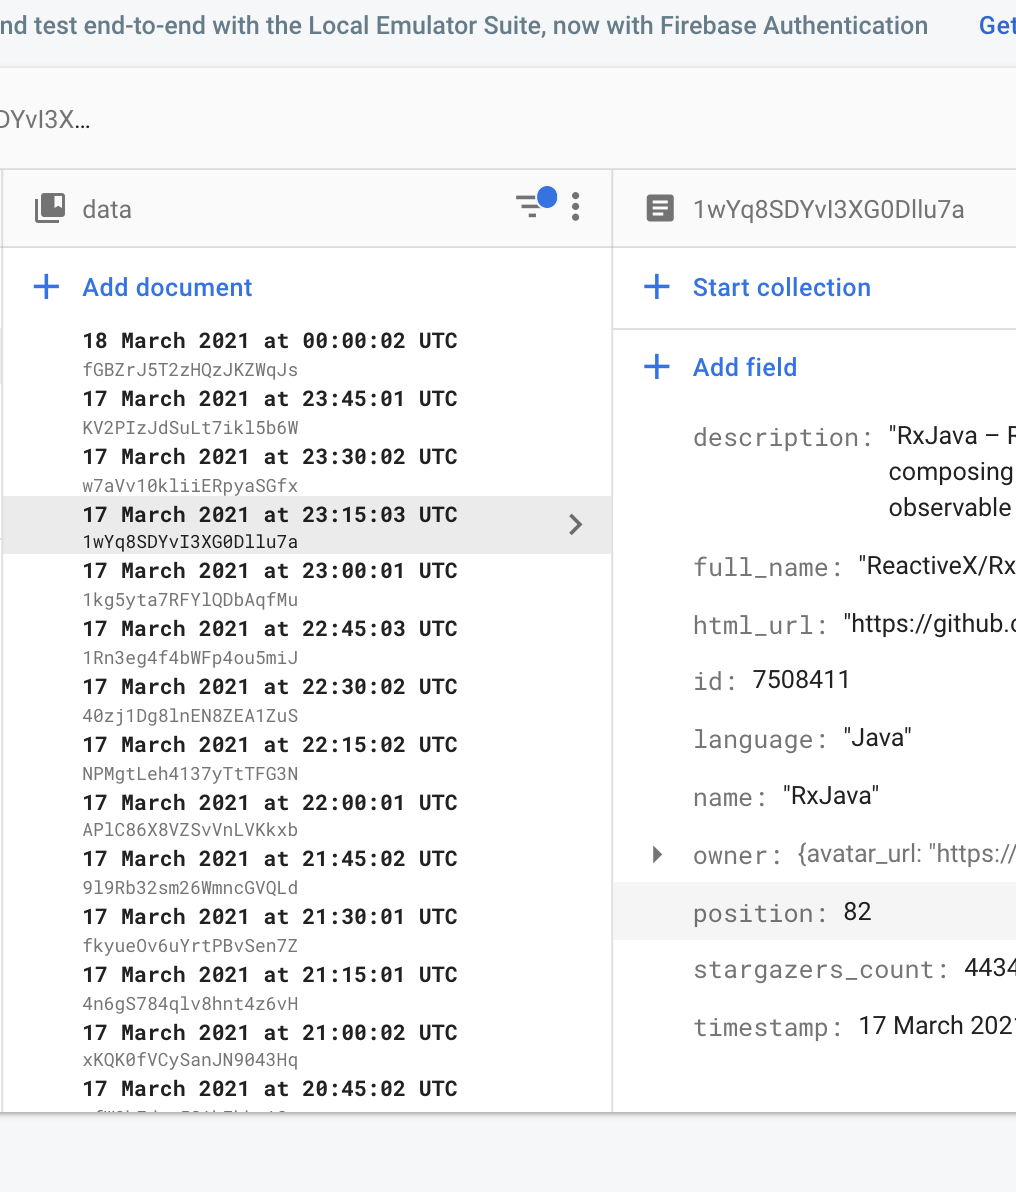
Task: Click the timestamp field value
Action: (937, 1026)
